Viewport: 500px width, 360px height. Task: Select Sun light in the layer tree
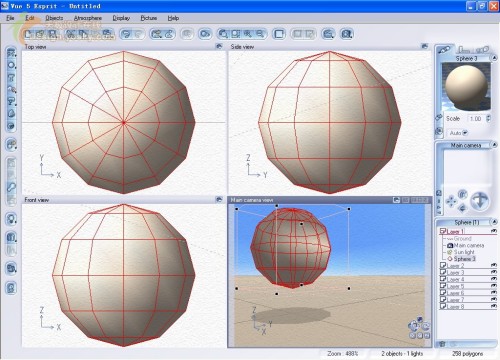(464, 252)
